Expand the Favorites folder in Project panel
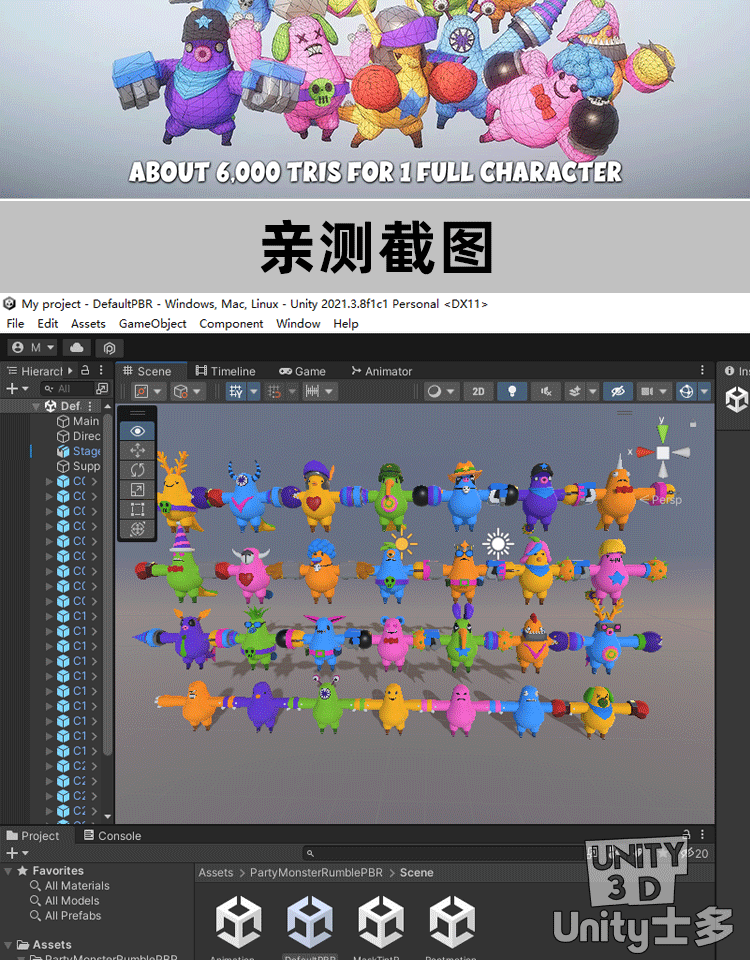 (x=9, y=871)
